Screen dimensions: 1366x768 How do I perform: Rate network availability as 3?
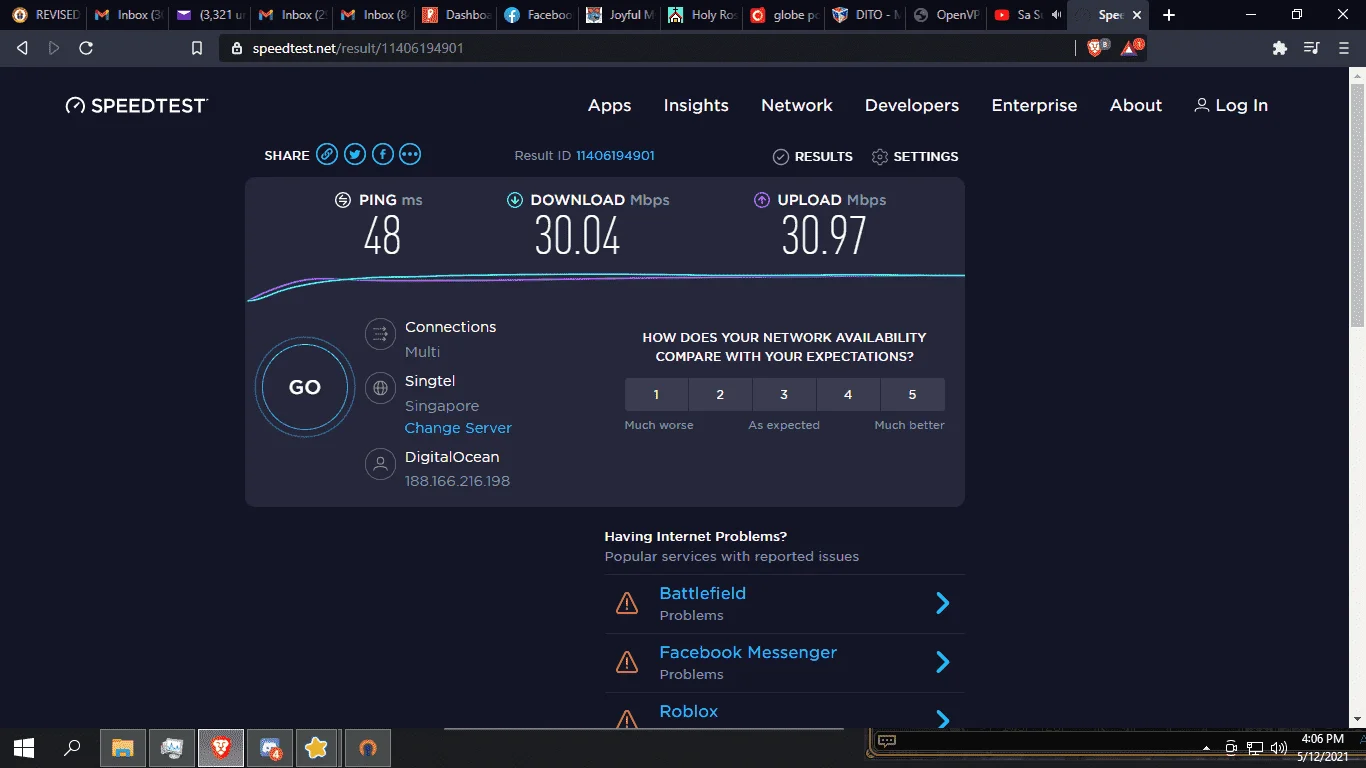tap(784, 394)
